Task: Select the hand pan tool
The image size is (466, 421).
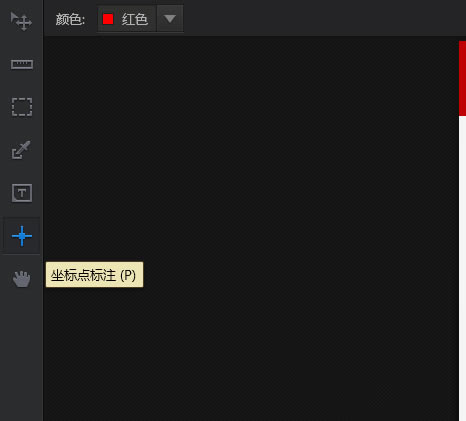Action: 22,279
